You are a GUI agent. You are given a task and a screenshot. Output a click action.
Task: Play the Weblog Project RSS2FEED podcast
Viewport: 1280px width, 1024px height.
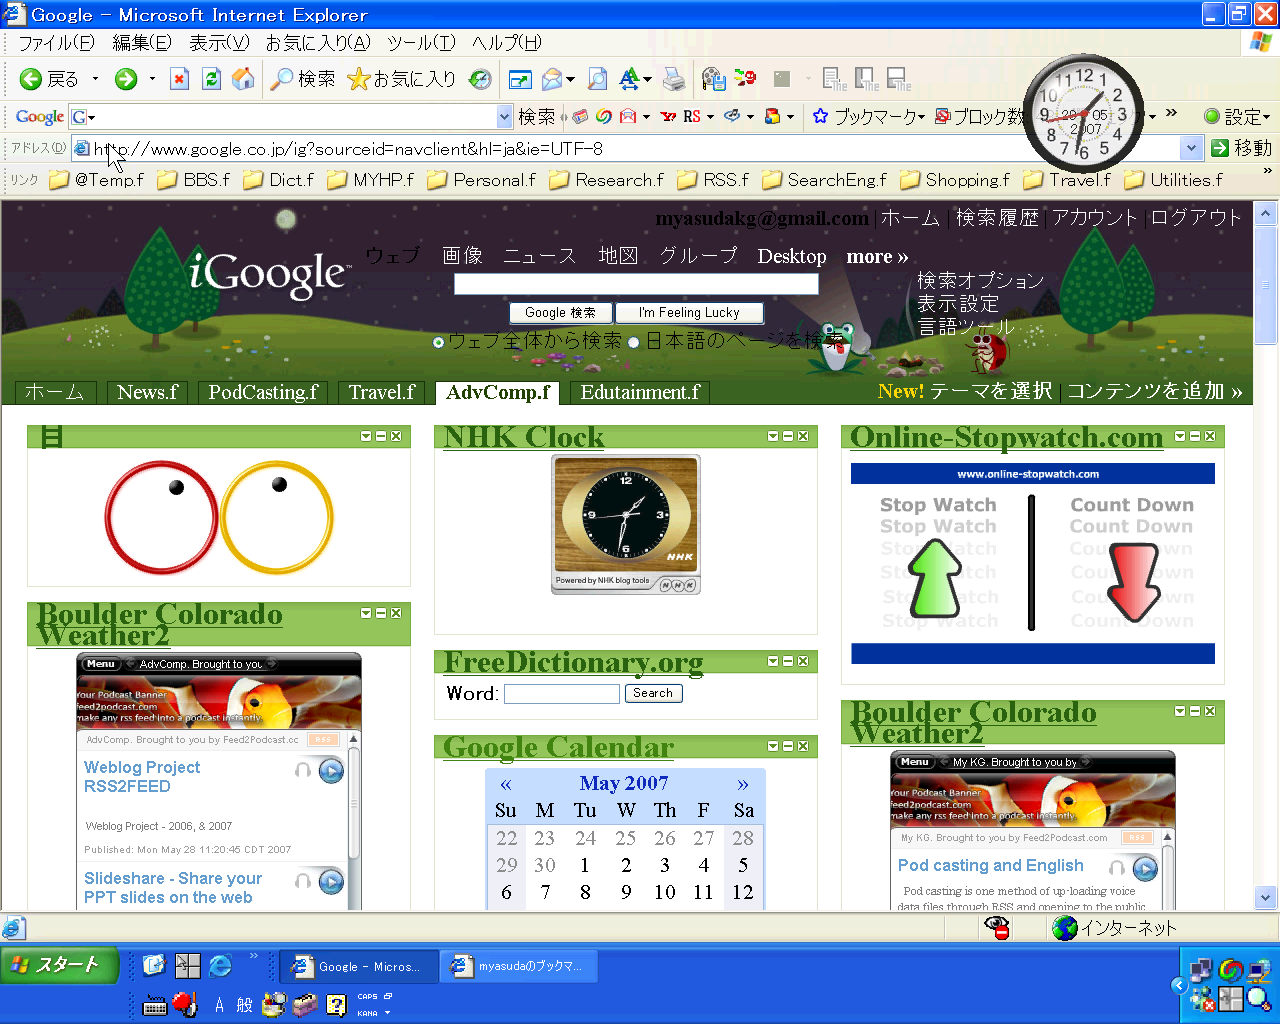331,771
